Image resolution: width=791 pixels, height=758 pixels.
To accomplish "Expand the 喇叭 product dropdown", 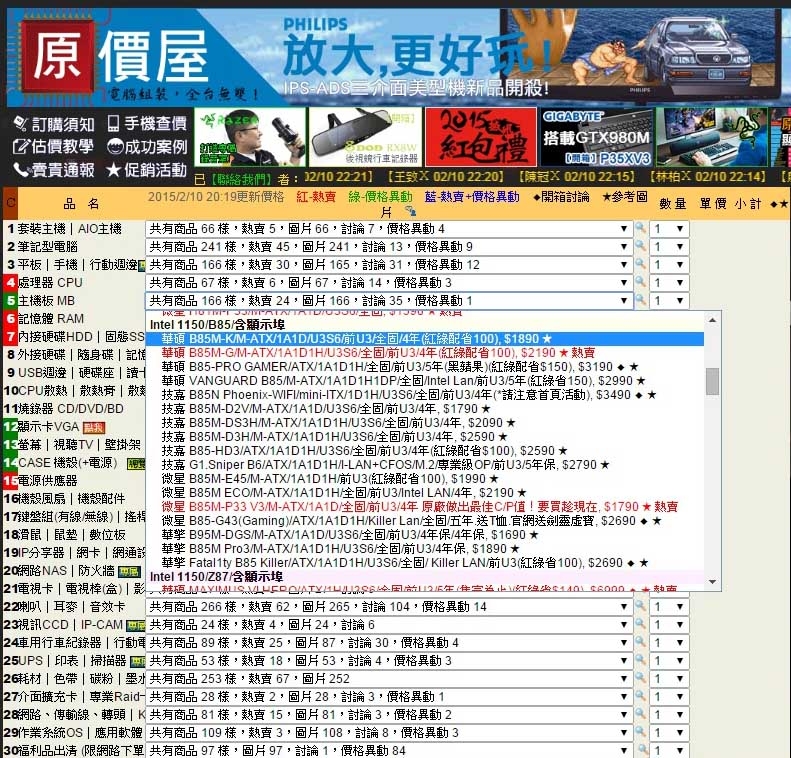I will [x=389, y=606].
